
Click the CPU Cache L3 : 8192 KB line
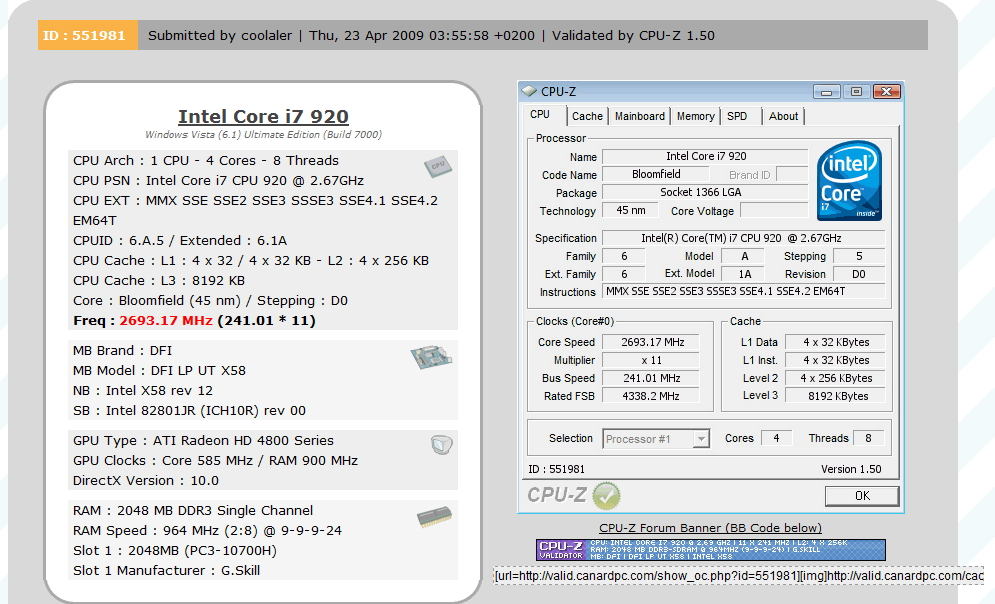coord(159,280)
